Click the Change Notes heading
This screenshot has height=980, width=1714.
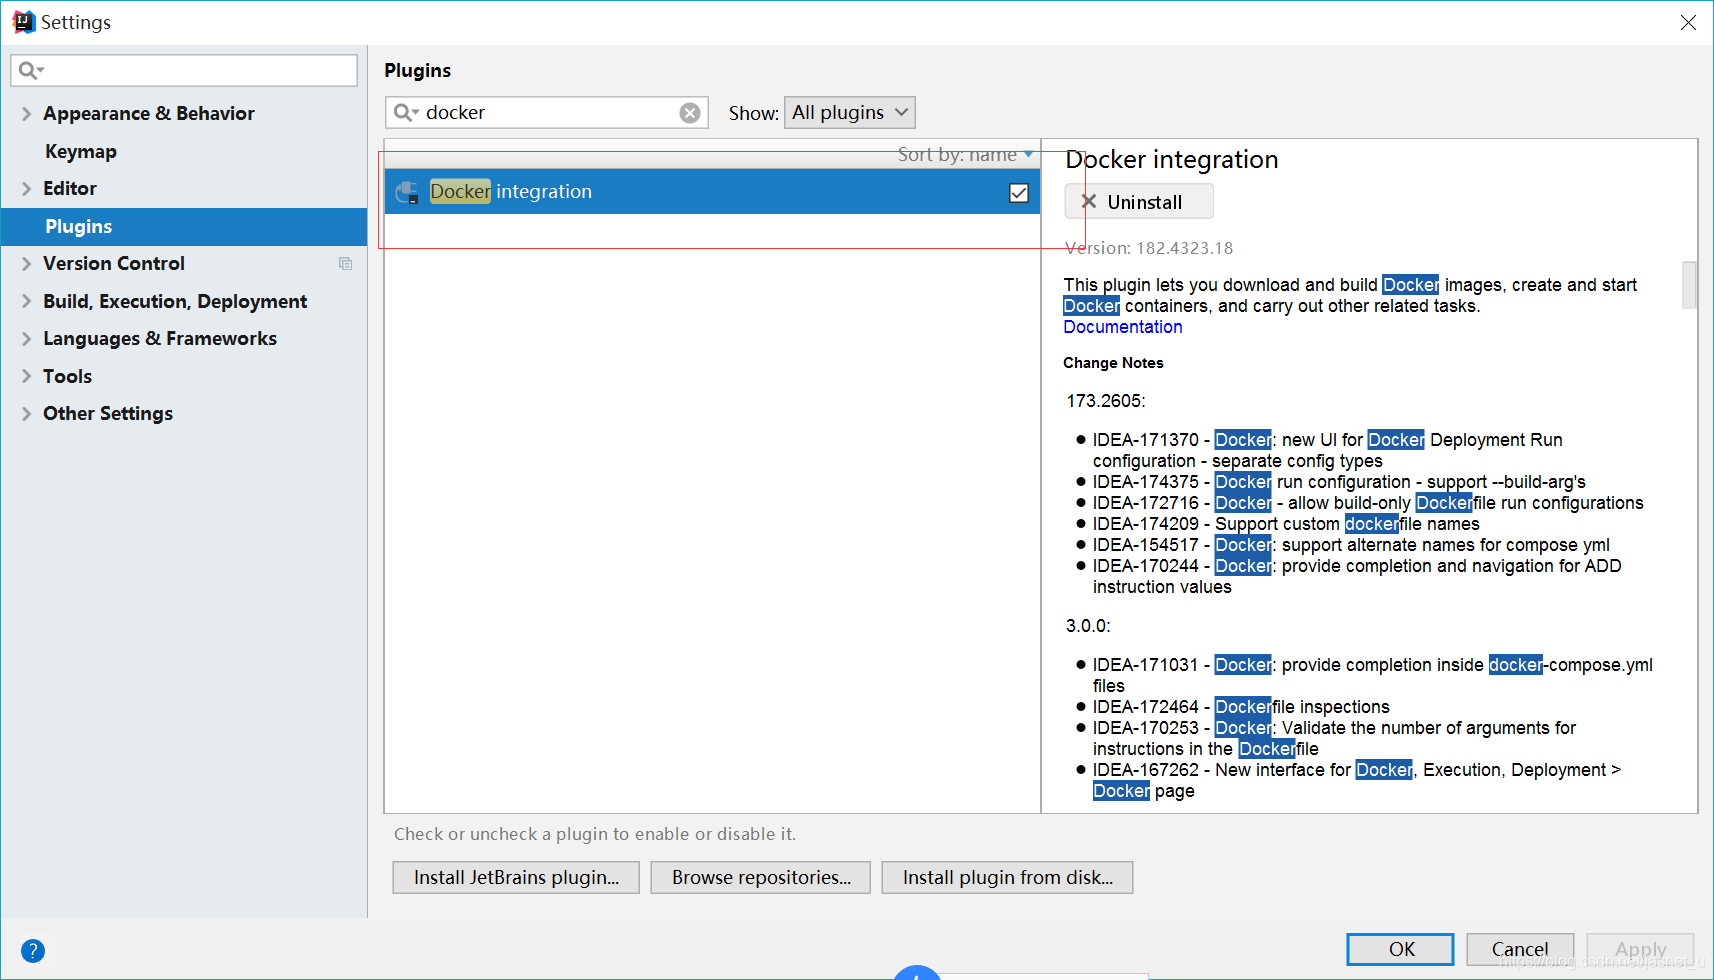click(x=1113, y=363)
